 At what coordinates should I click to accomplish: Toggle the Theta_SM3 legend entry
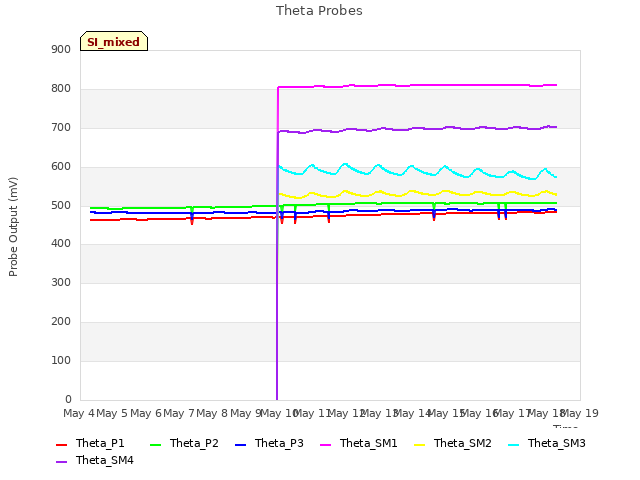547,443
